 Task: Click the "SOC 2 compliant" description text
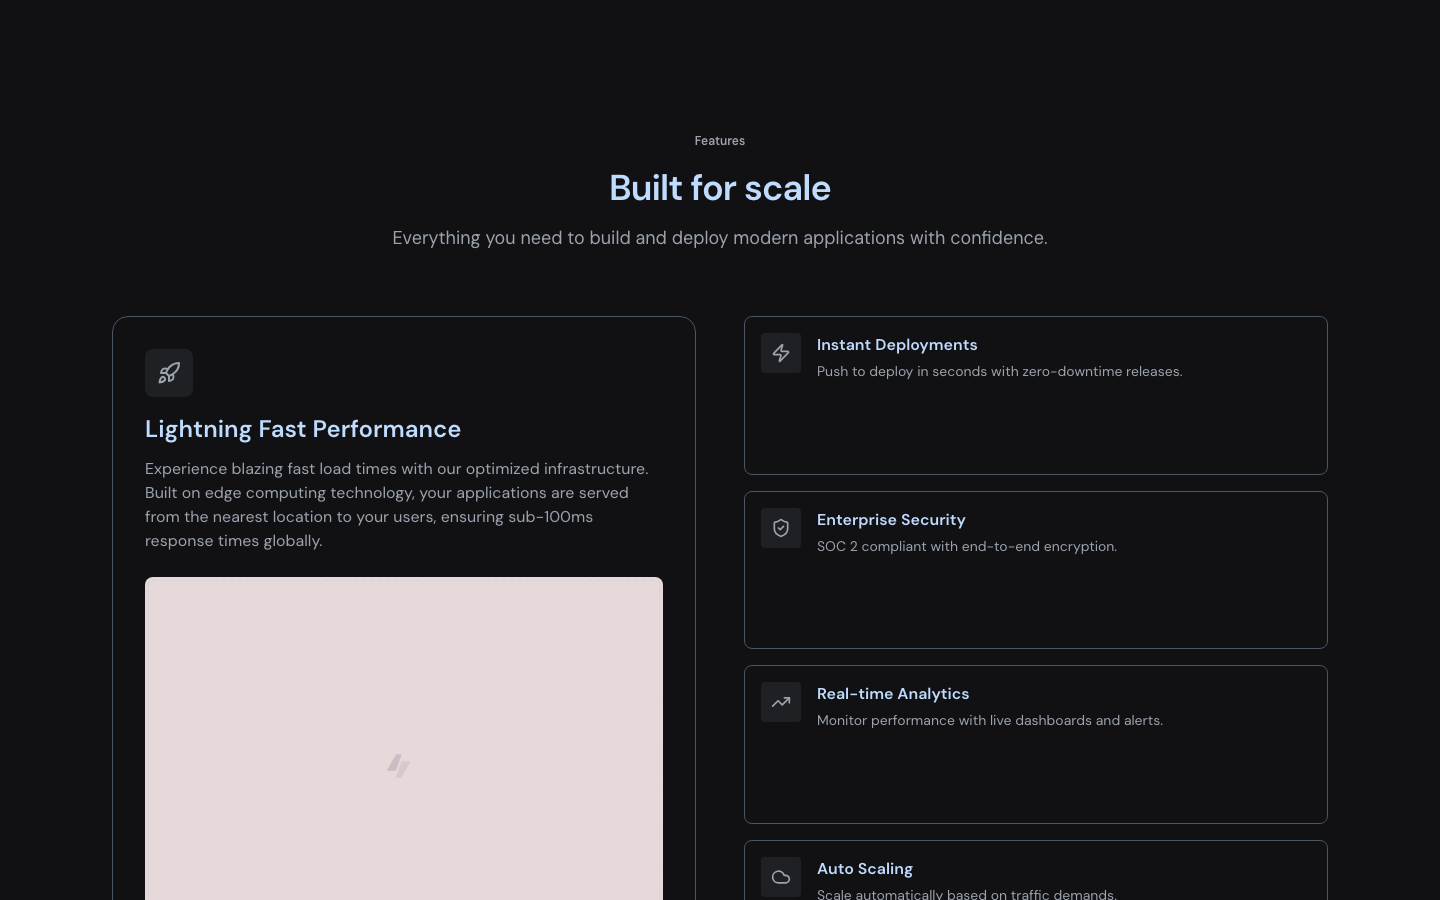967,547
